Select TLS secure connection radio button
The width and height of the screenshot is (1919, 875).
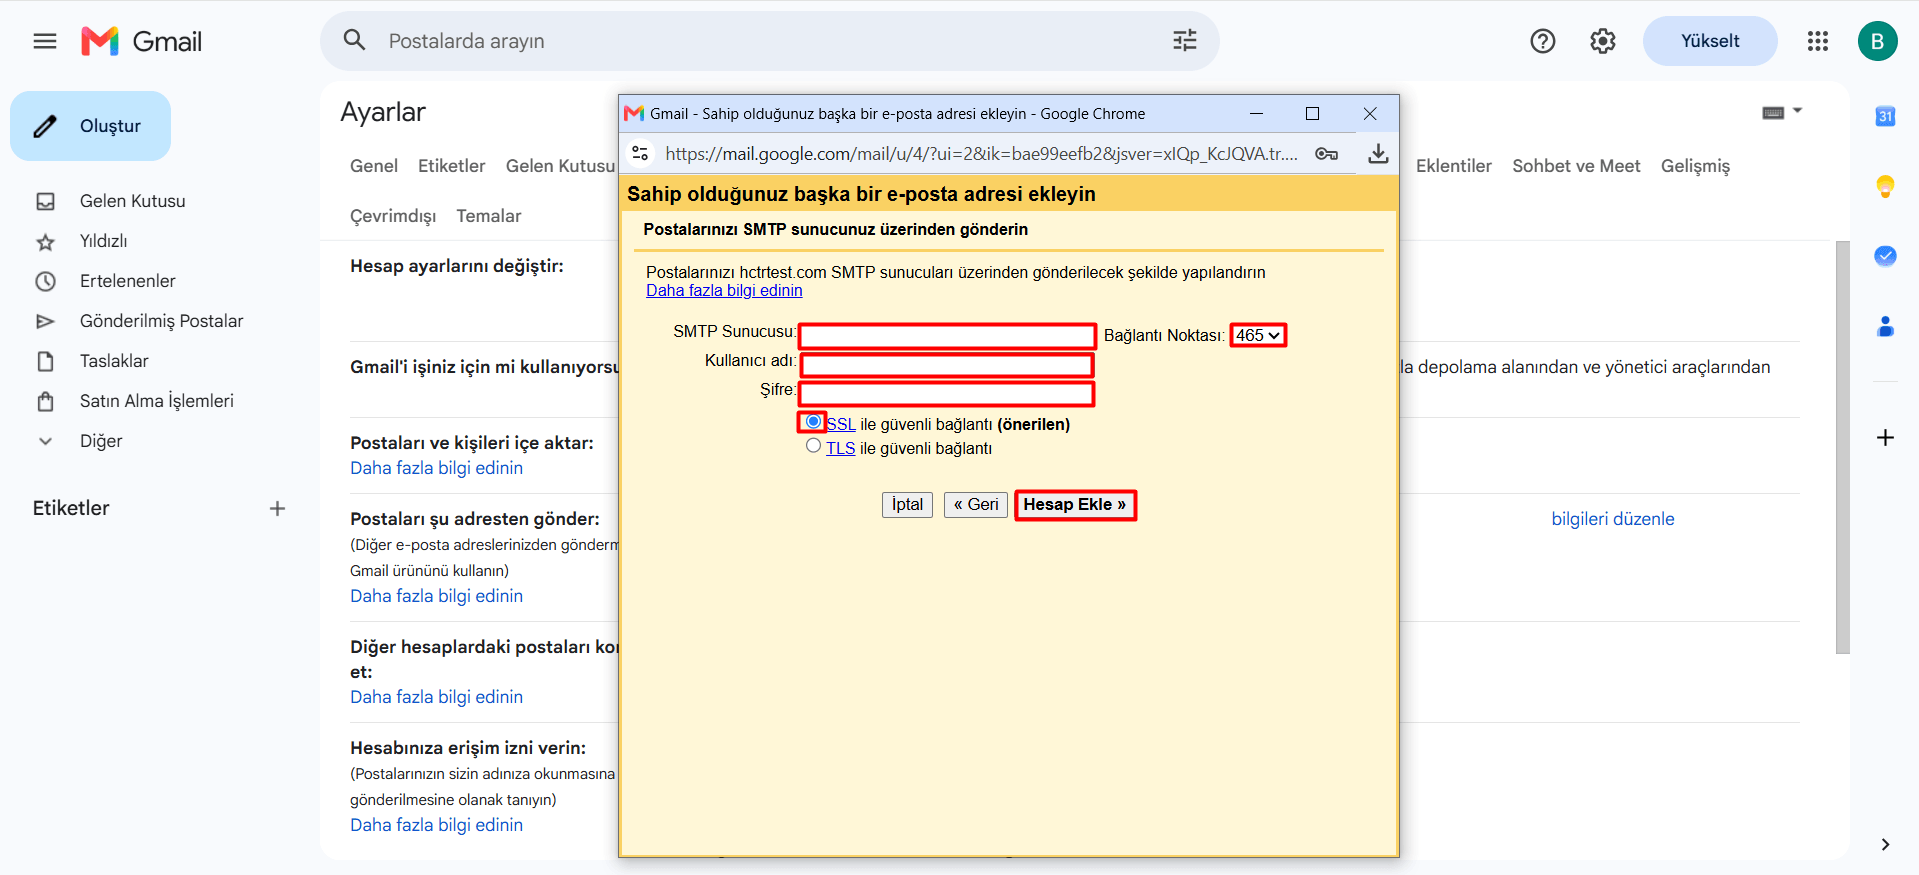(x=813, y=445)
